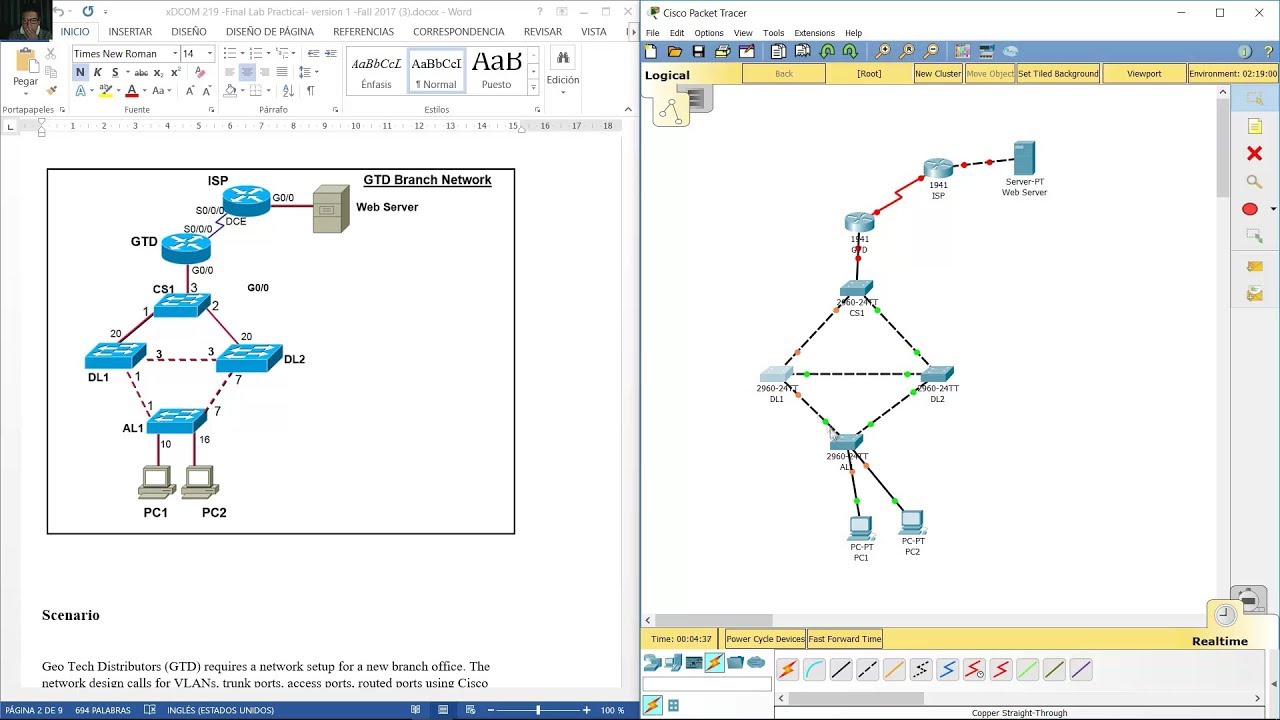The width and height of the screenshot is (1280, 720).
Task: Choose Copper Cross-Over dashed cable
Action: [x=868, y=670]
